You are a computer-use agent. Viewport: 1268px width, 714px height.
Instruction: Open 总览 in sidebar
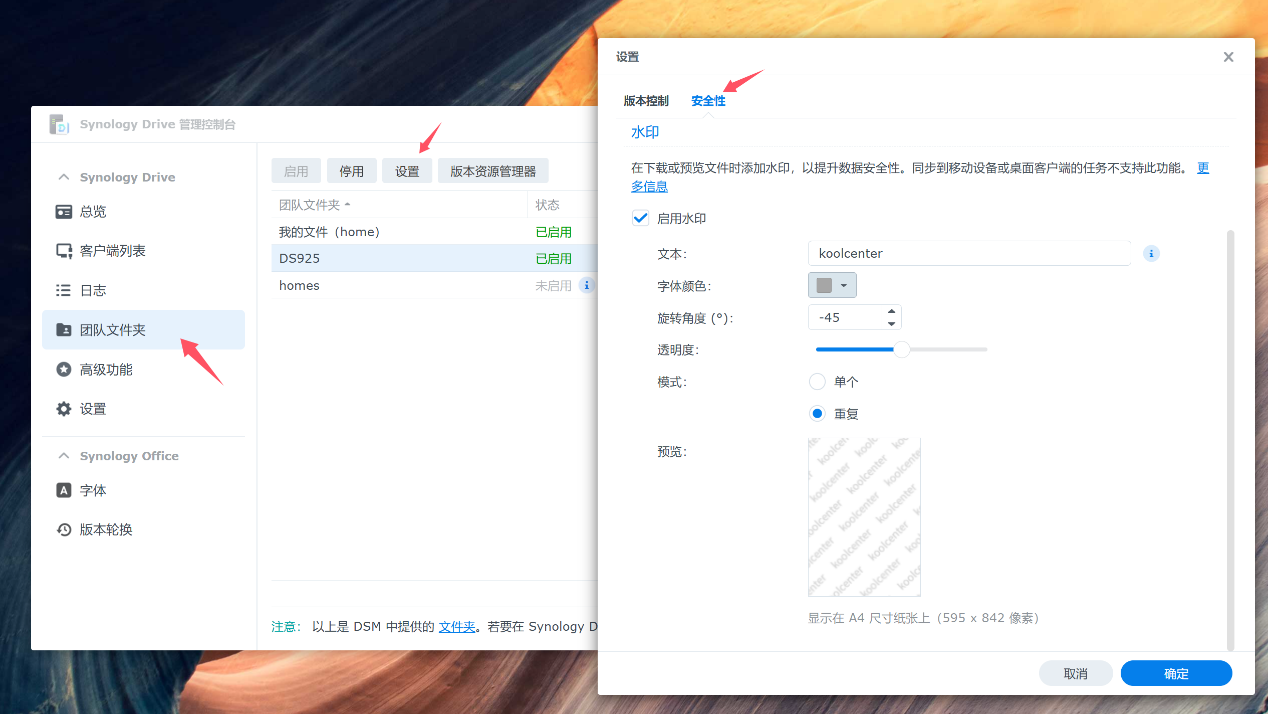click(x=143, y=212)
